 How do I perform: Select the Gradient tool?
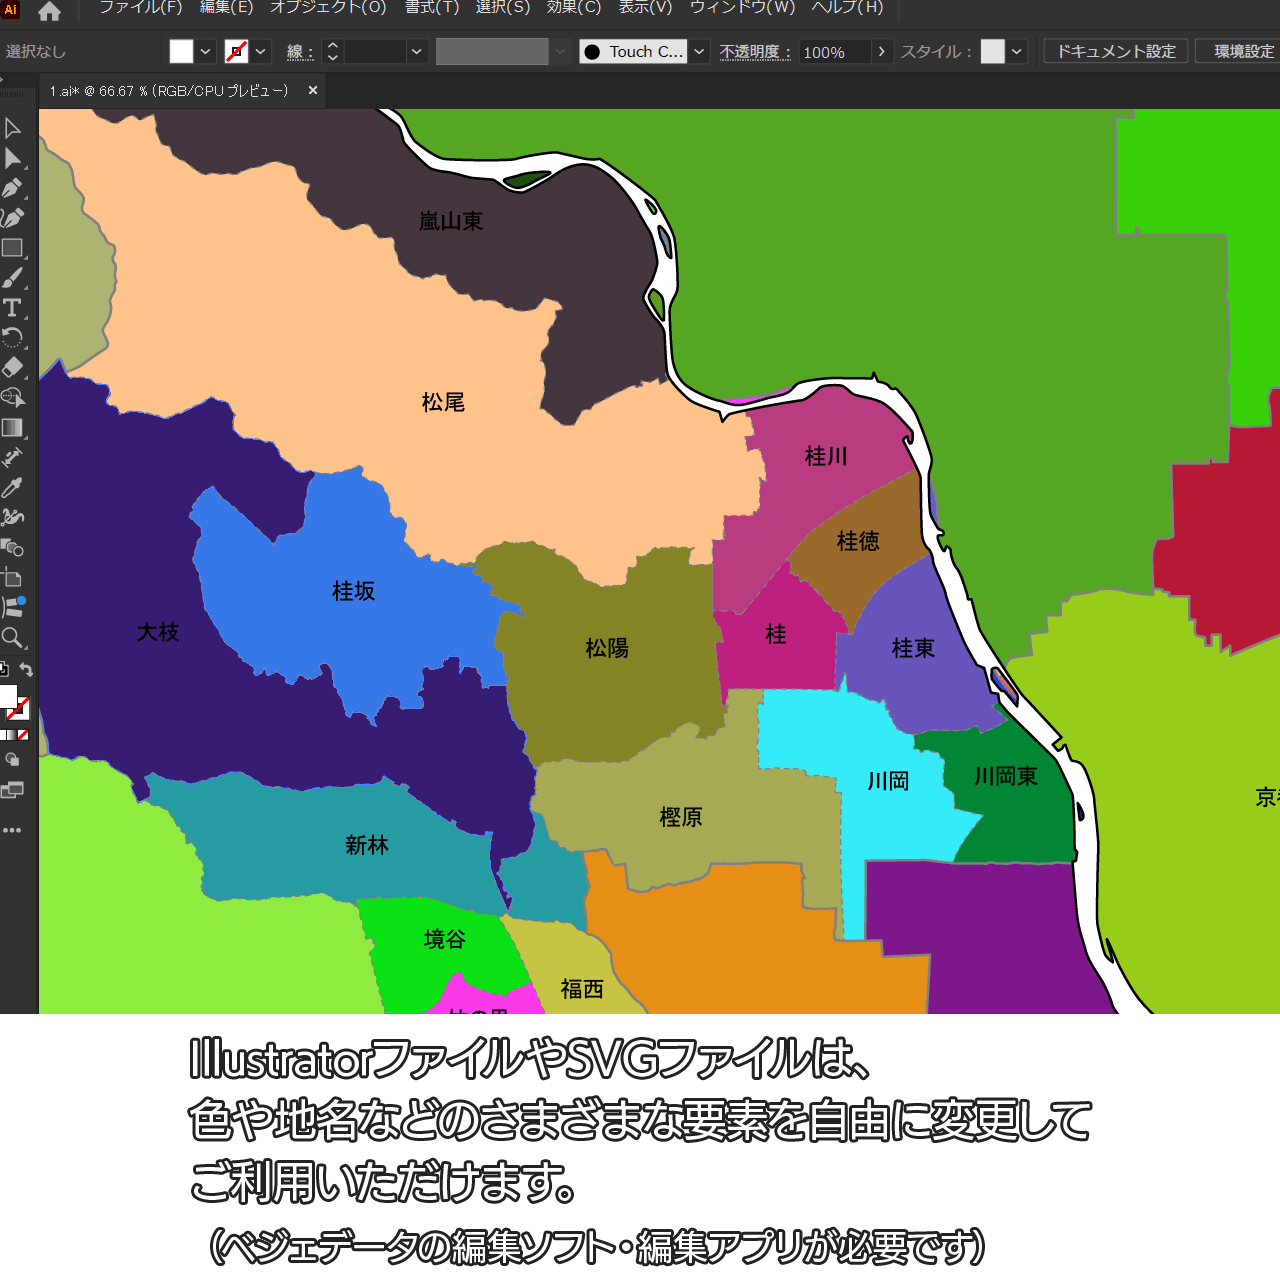click(12, 428)
